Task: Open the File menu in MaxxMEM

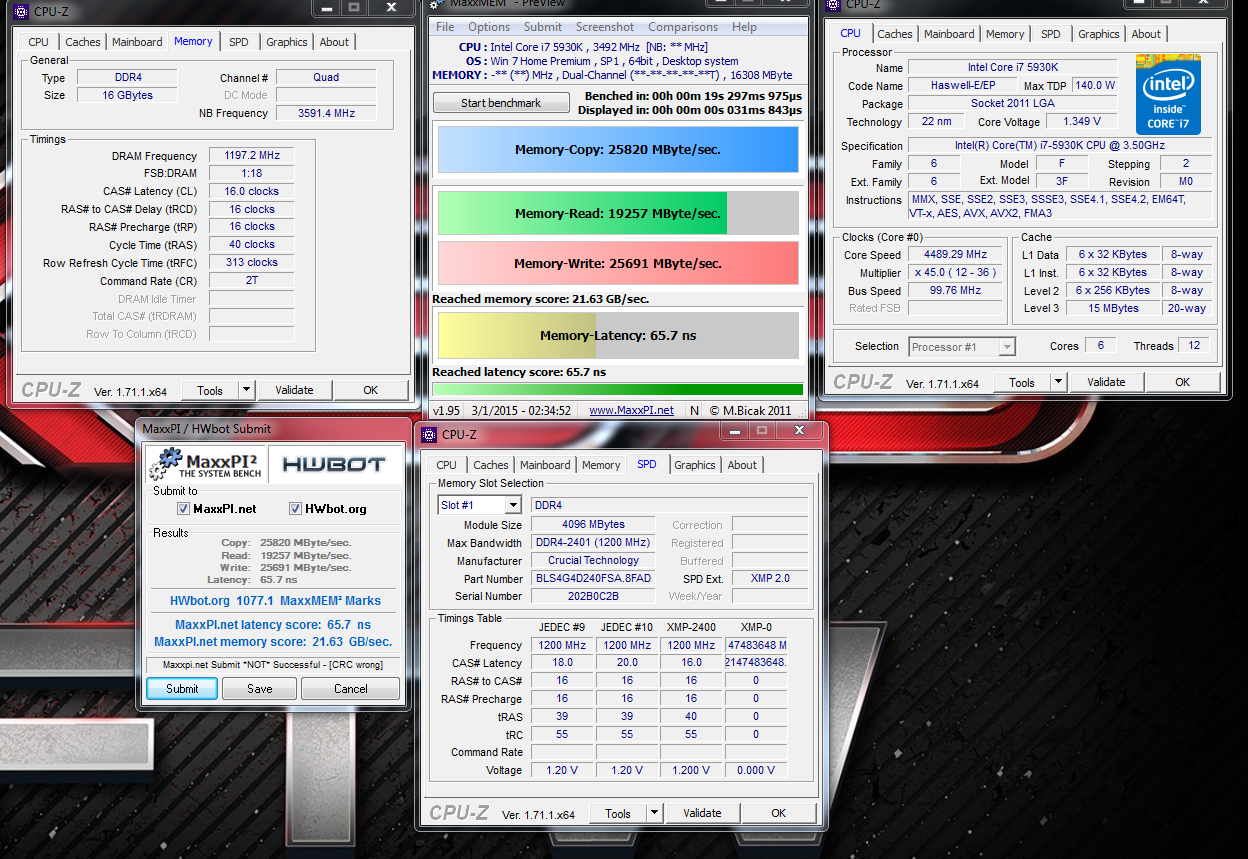Action: 445,27
